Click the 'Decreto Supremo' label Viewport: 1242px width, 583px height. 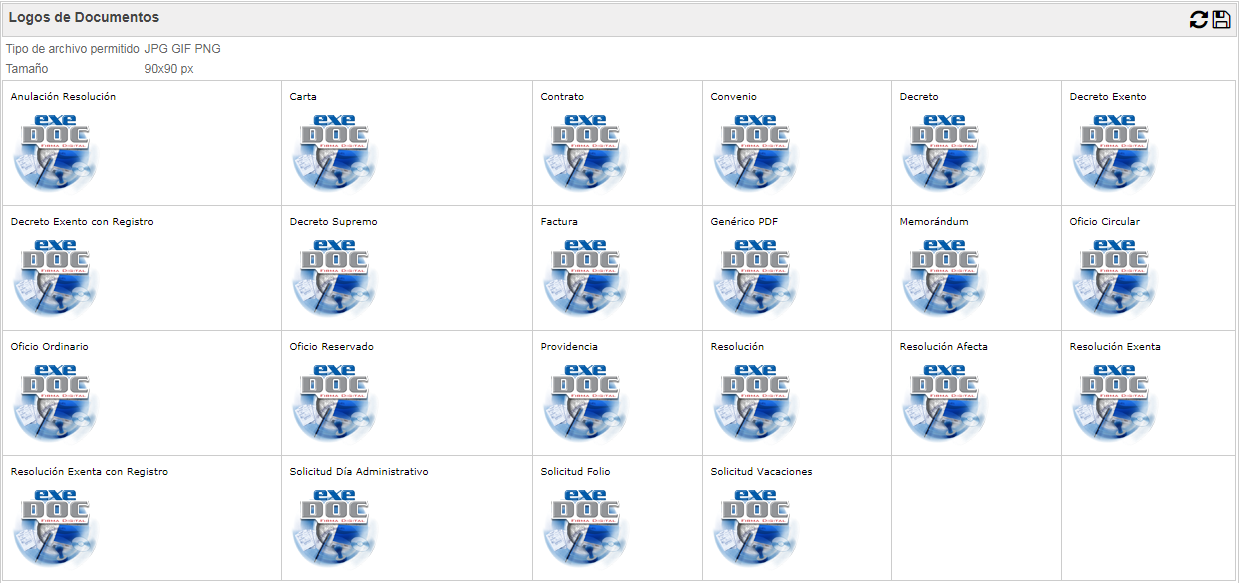click(x=333, y=222)
